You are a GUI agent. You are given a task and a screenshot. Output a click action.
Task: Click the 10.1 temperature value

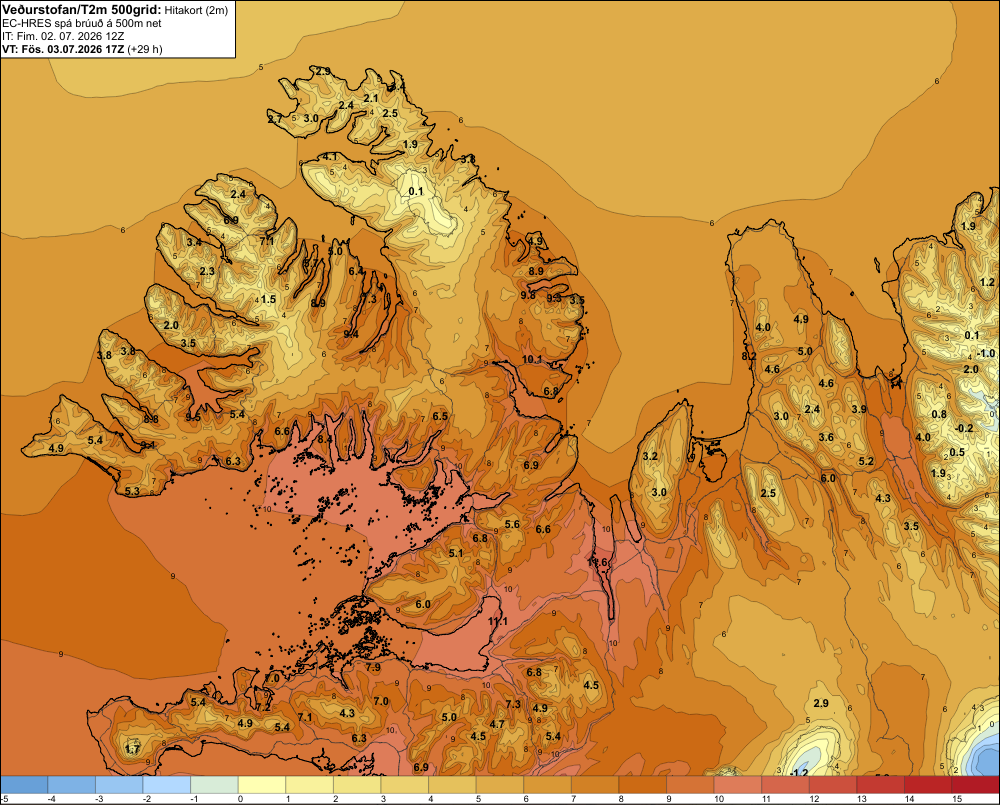pos(532,359)
